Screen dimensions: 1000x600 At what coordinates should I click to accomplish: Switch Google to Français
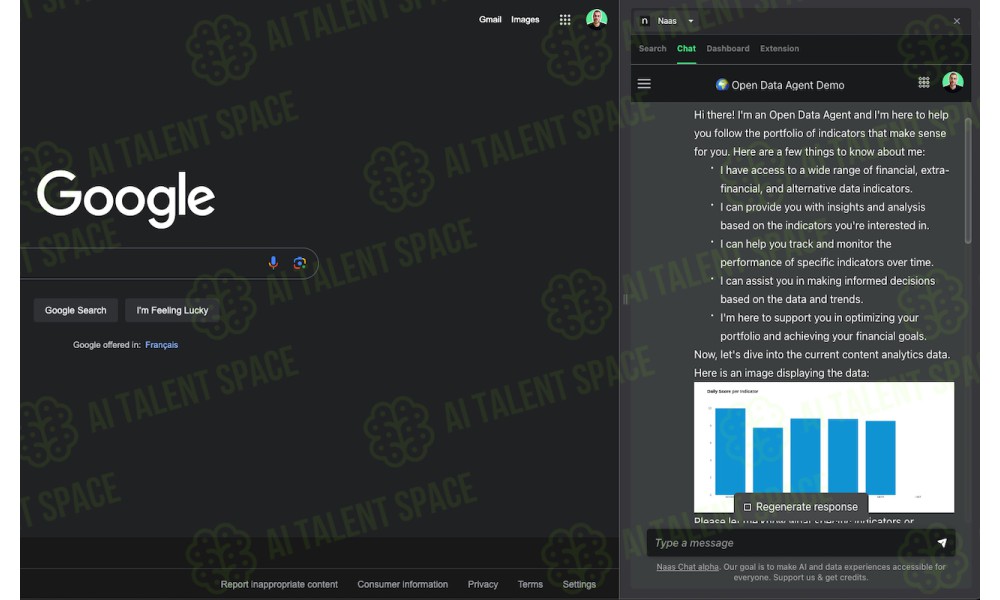tap(161, 345)
